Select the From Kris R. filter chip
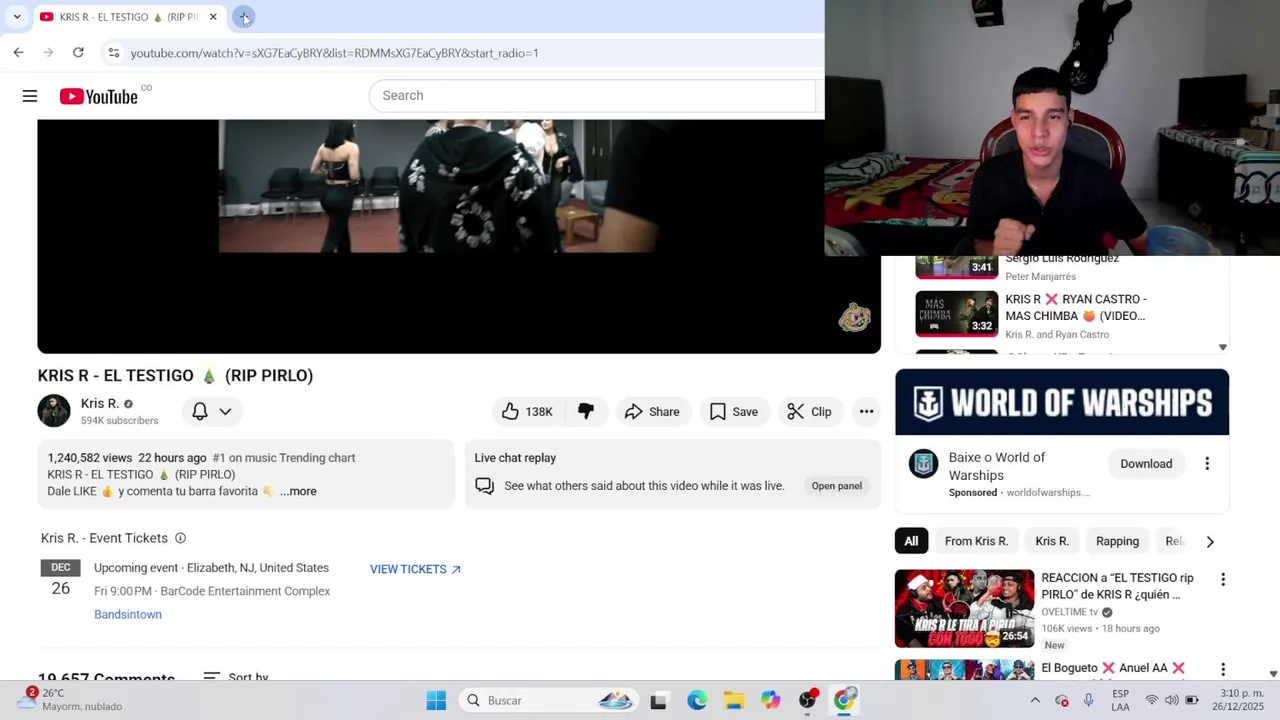 coord(976,541)
